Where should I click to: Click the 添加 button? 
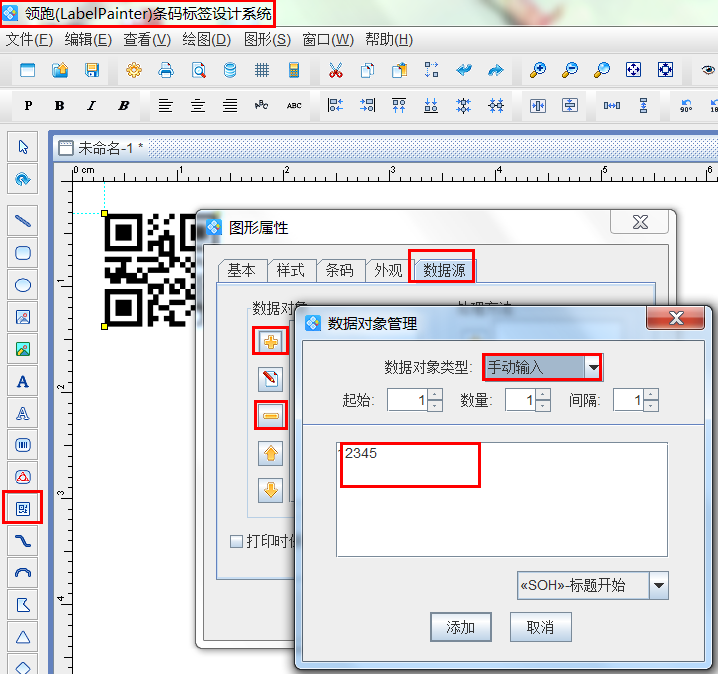pos(461,627)
